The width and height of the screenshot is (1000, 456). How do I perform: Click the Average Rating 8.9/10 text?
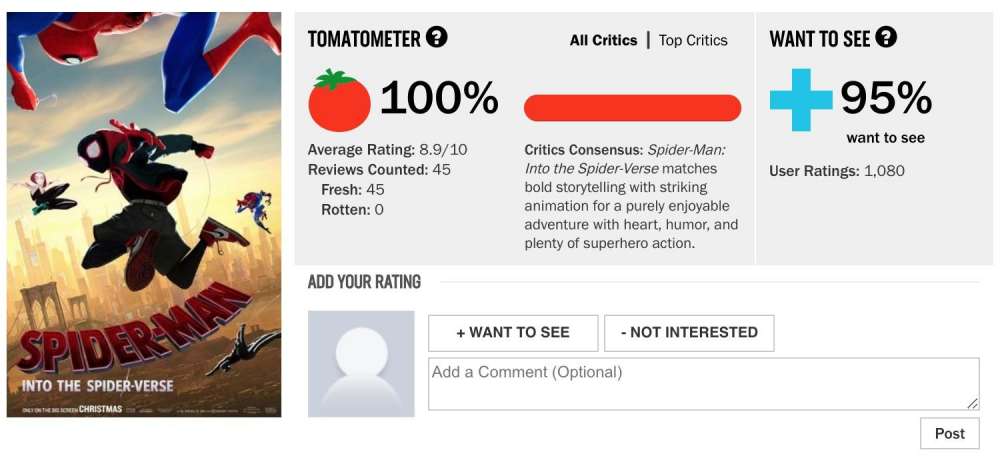point(387,150)
